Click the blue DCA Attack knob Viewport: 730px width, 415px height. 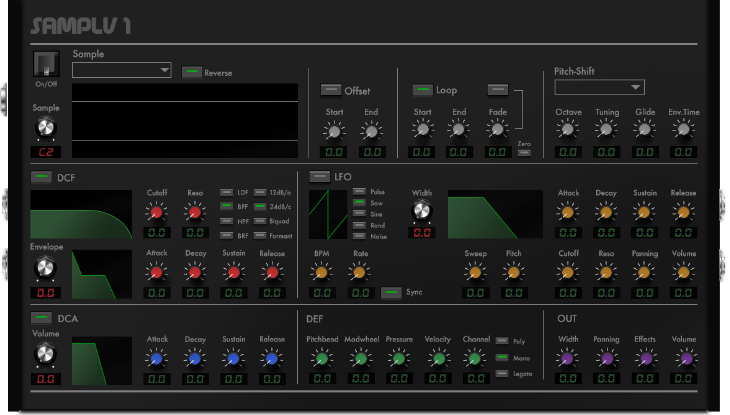[x=156, y=359]
